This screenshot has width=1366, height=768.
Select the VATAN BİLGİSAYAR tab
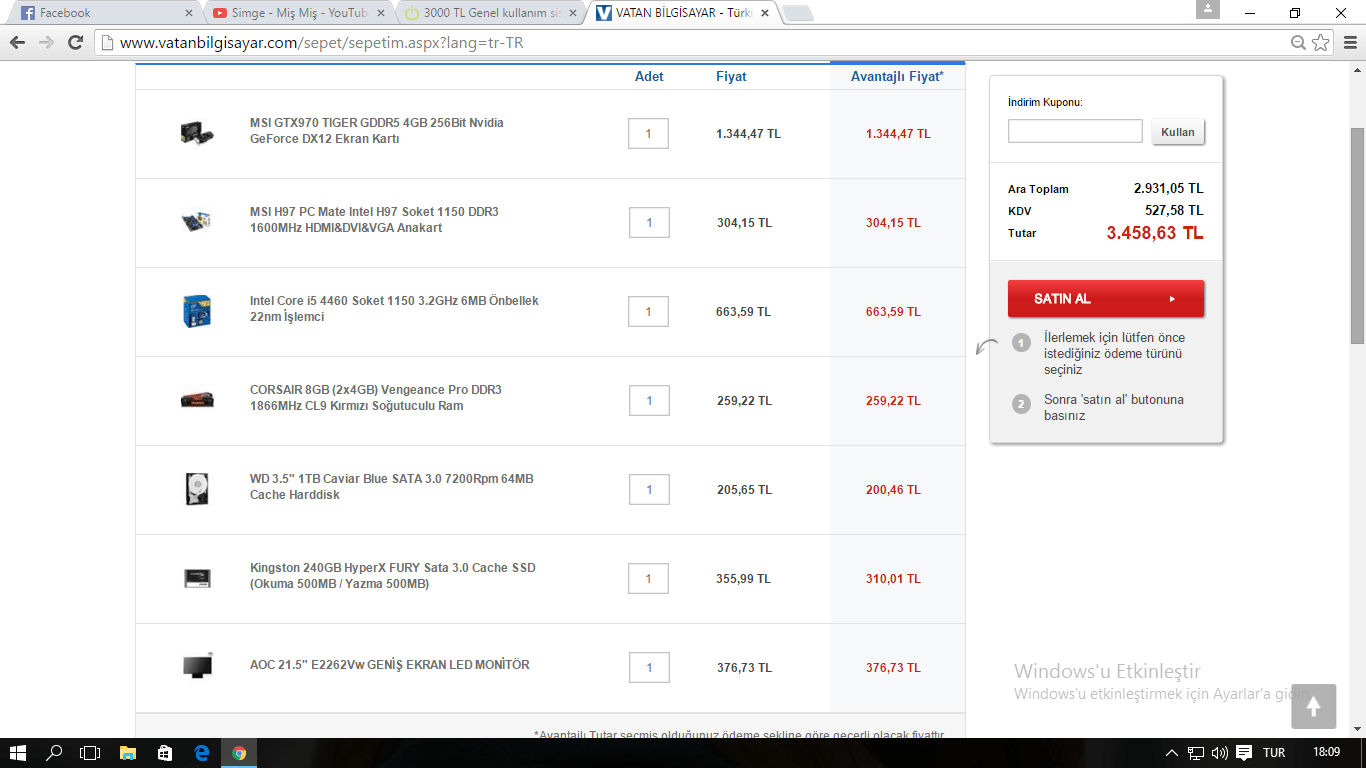683,13
